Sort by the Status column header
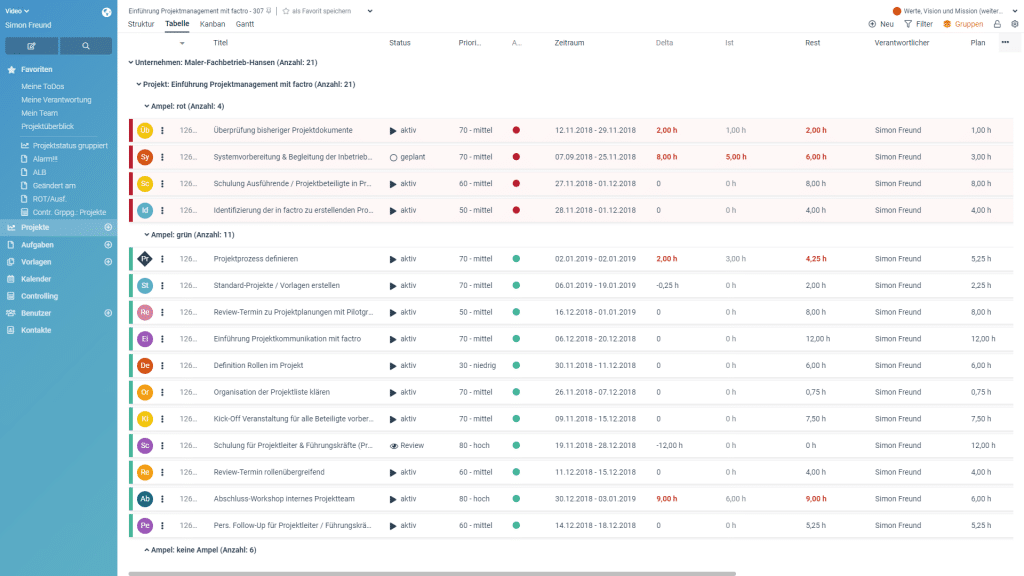This screenshot has width=1024, height=576. [x=400, y=42]
